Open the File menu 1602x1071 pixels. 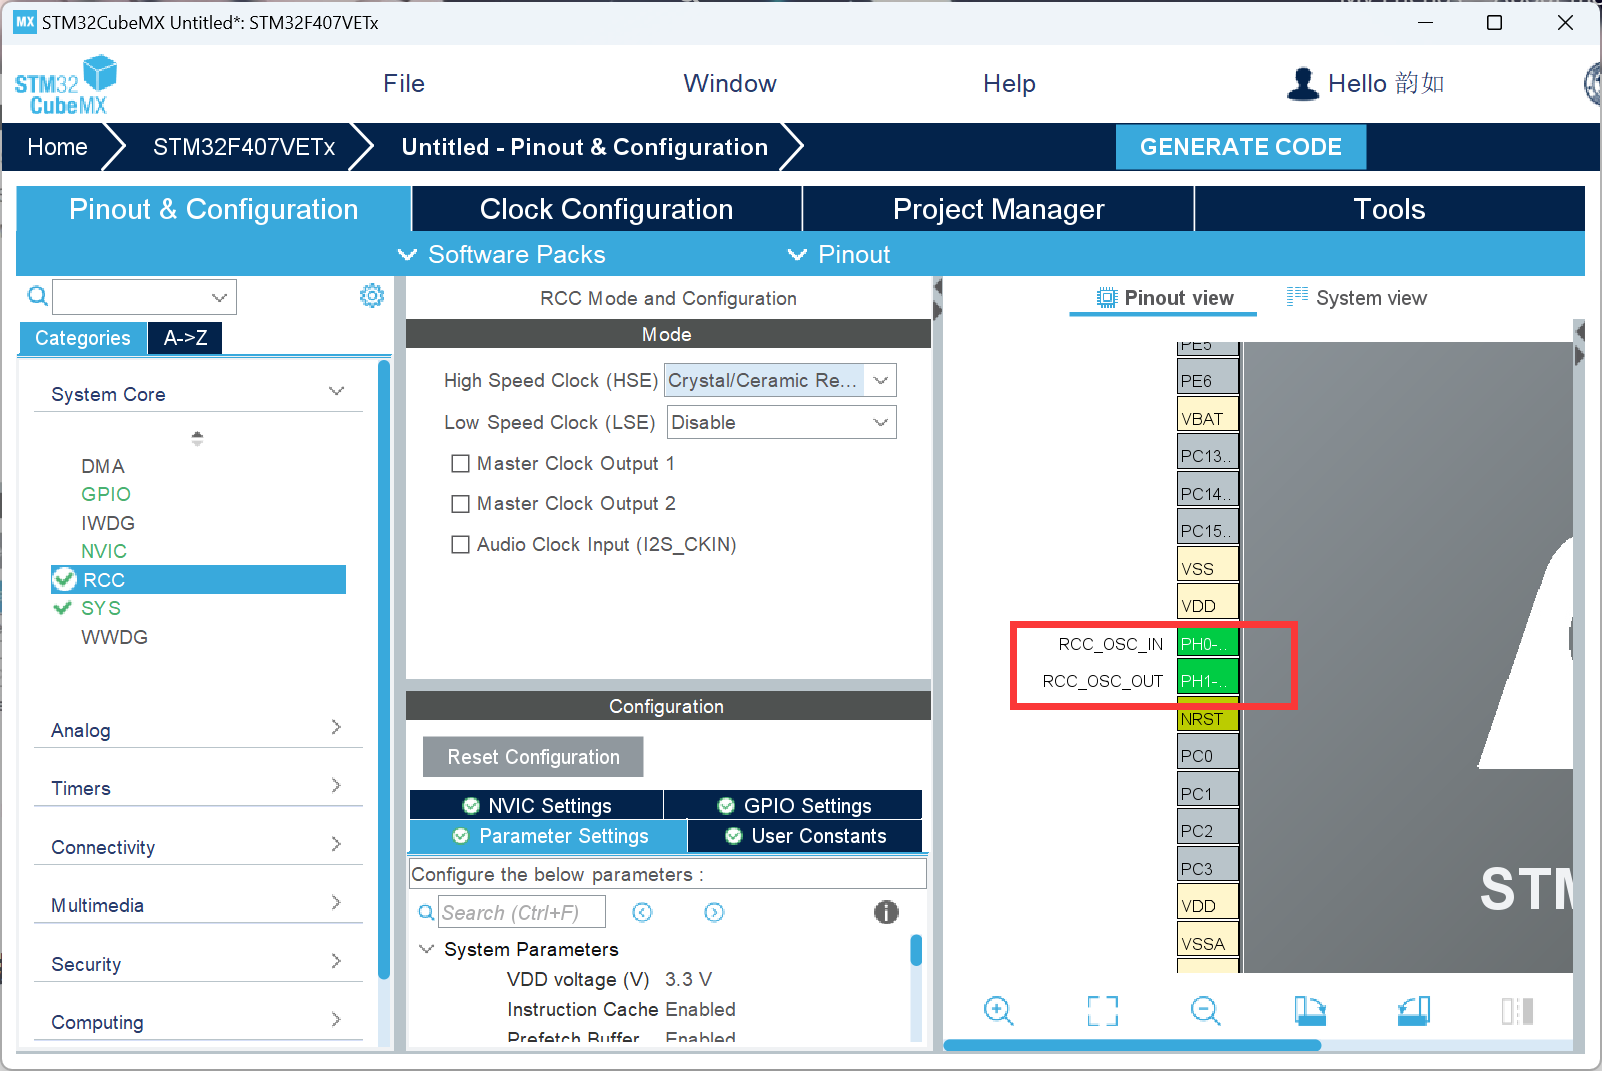pyautogui.click(x=404, y=84)
